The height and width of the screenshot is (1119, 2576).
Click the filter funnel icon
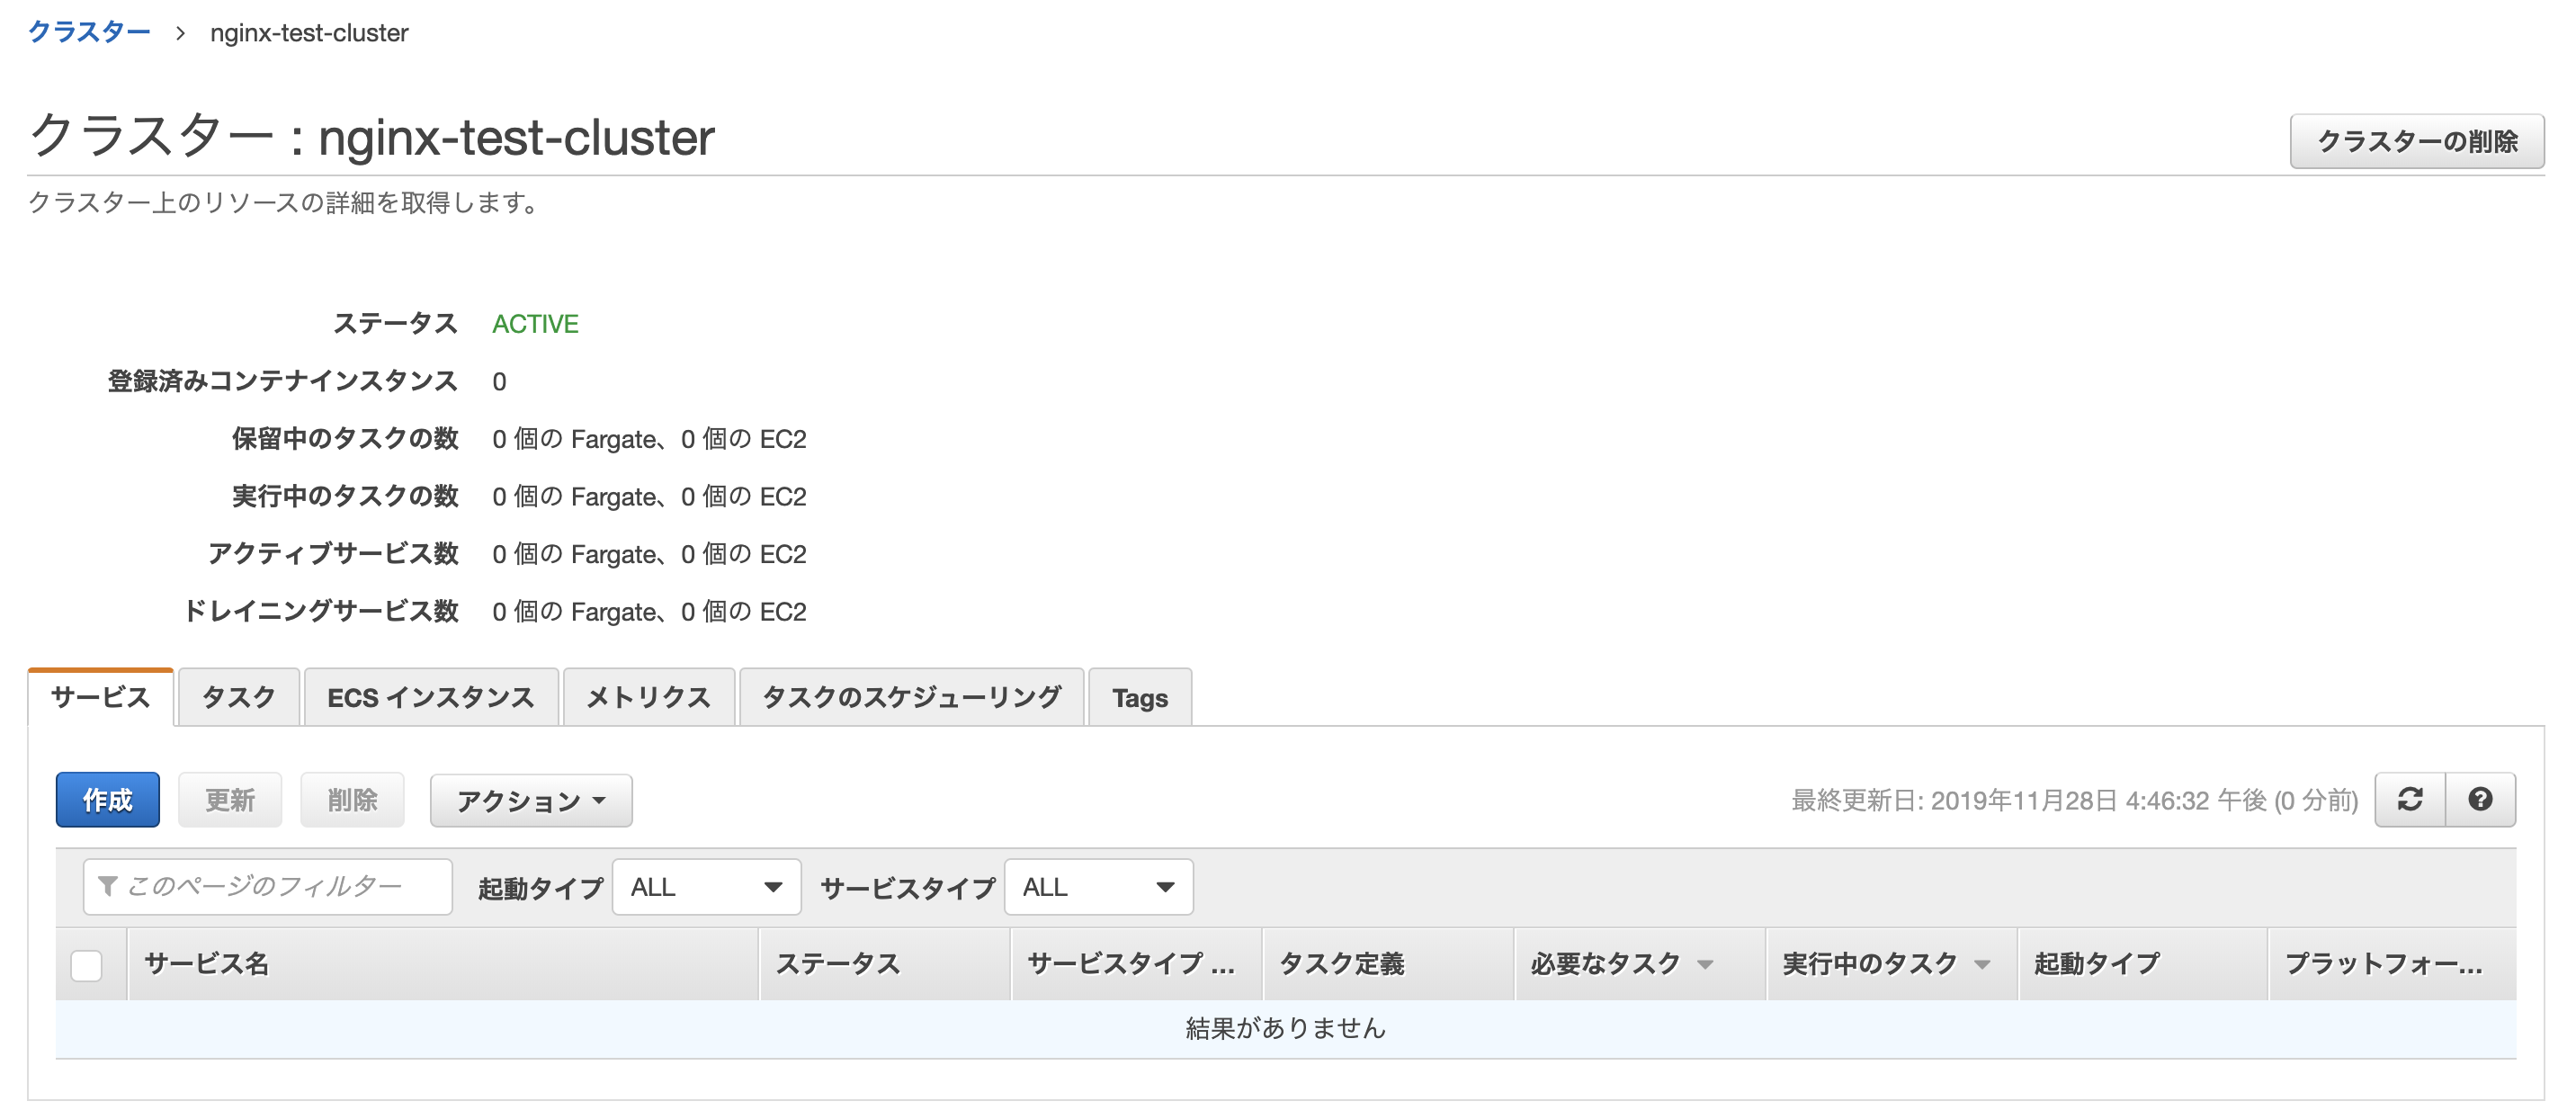pos(107,886)
